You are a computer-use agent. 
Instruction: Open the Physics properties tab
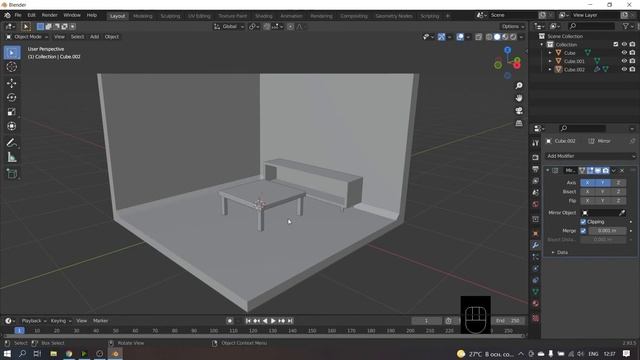pyautogui.click(x=536, y=269)
